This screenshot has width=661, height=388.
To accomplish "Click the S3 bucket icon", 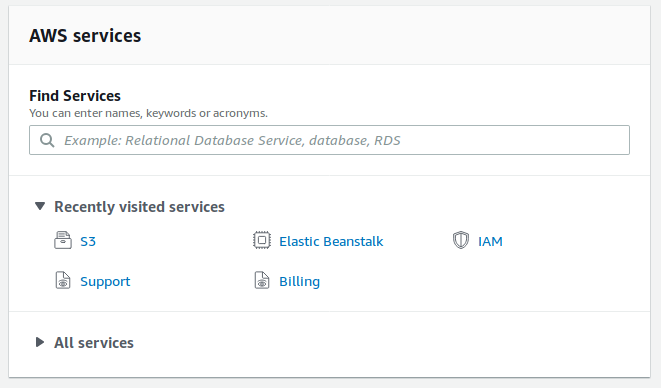I will click(x=63, y=240).
